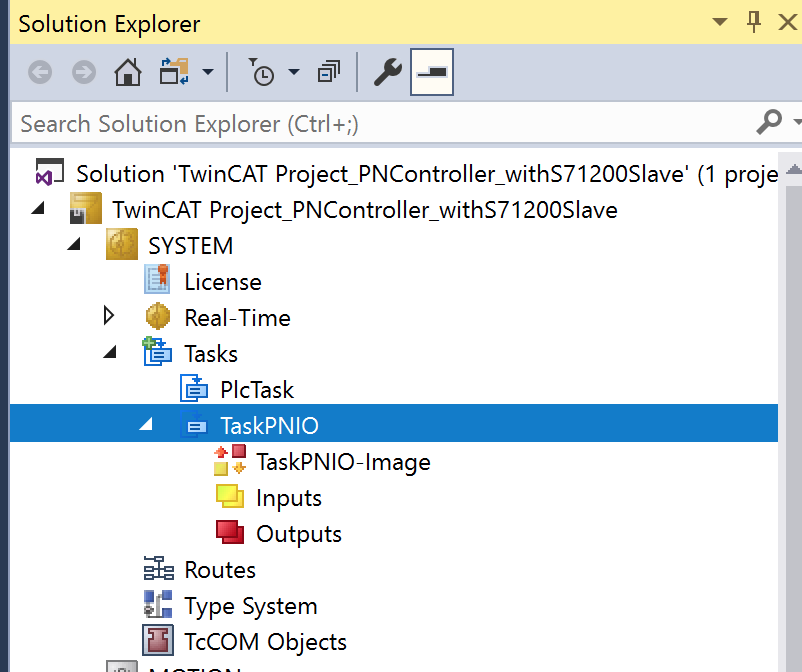Select the Outputs item
This screenshot has width=802, height=672.
299,534
